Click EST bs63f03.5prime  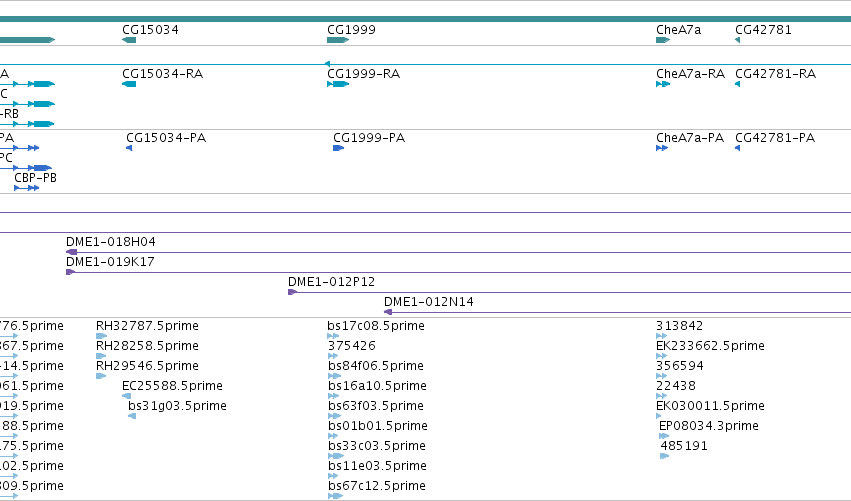(x=376, y=407)
